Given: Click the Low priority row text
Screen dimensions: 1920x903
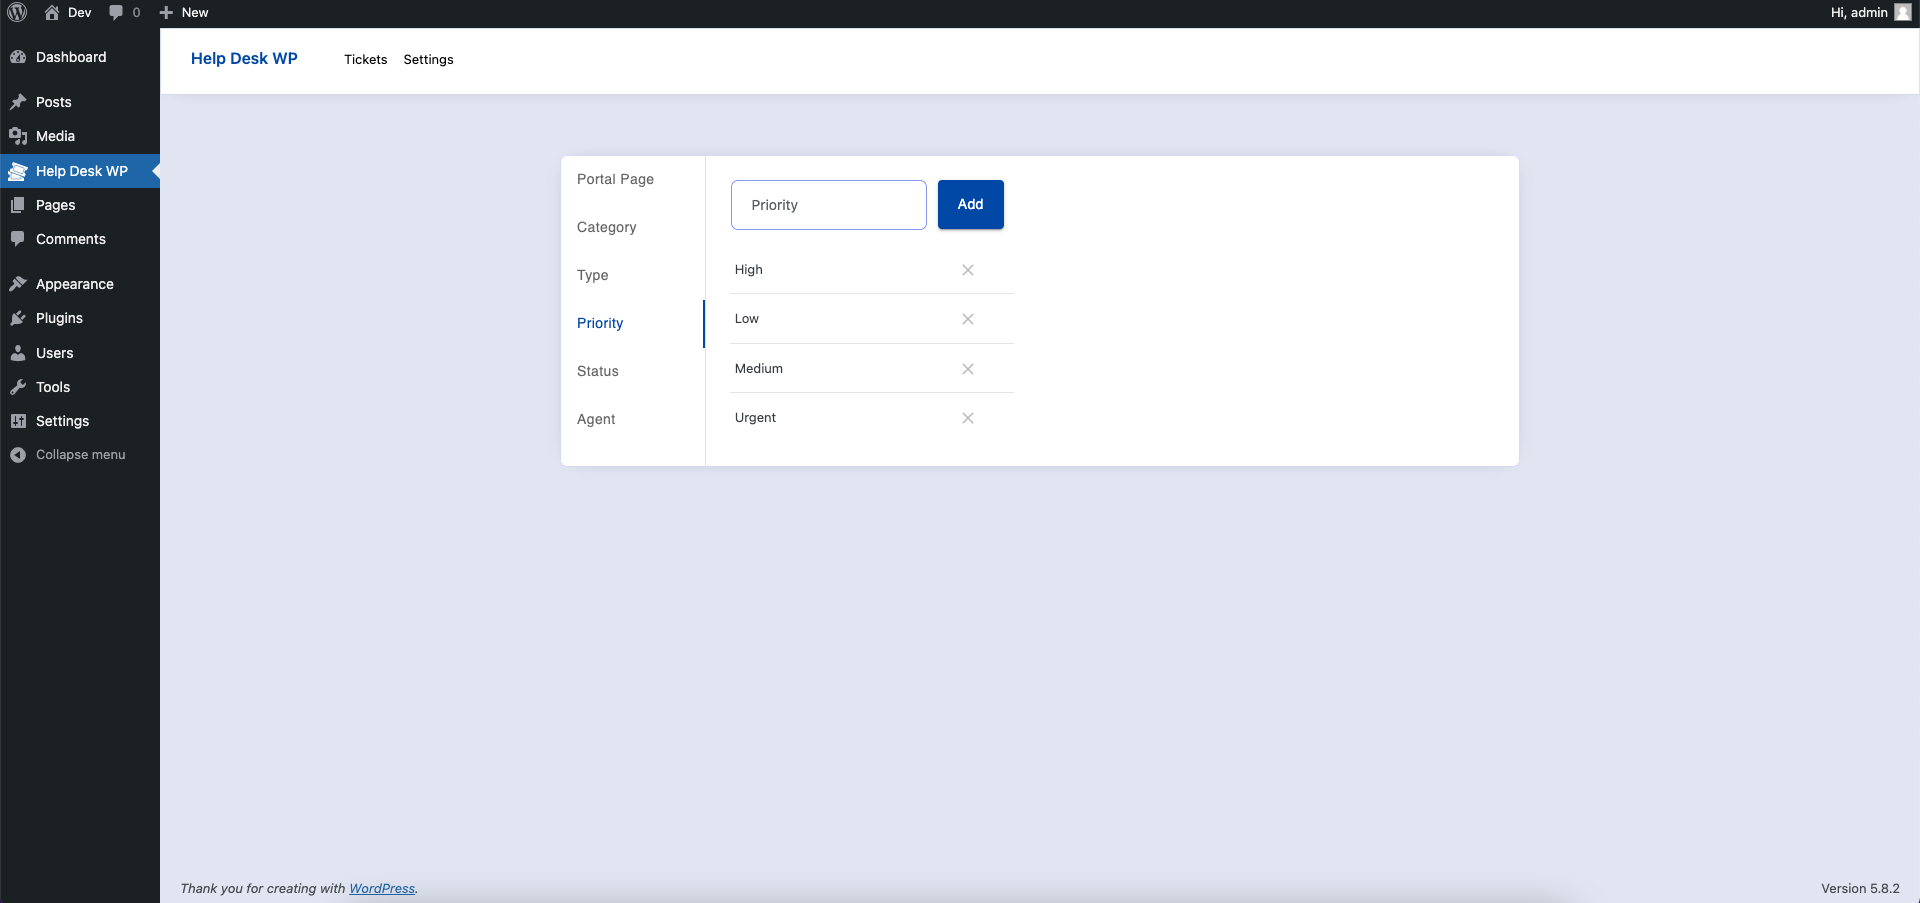Looking at the screenshot, I should pos(747,319).
